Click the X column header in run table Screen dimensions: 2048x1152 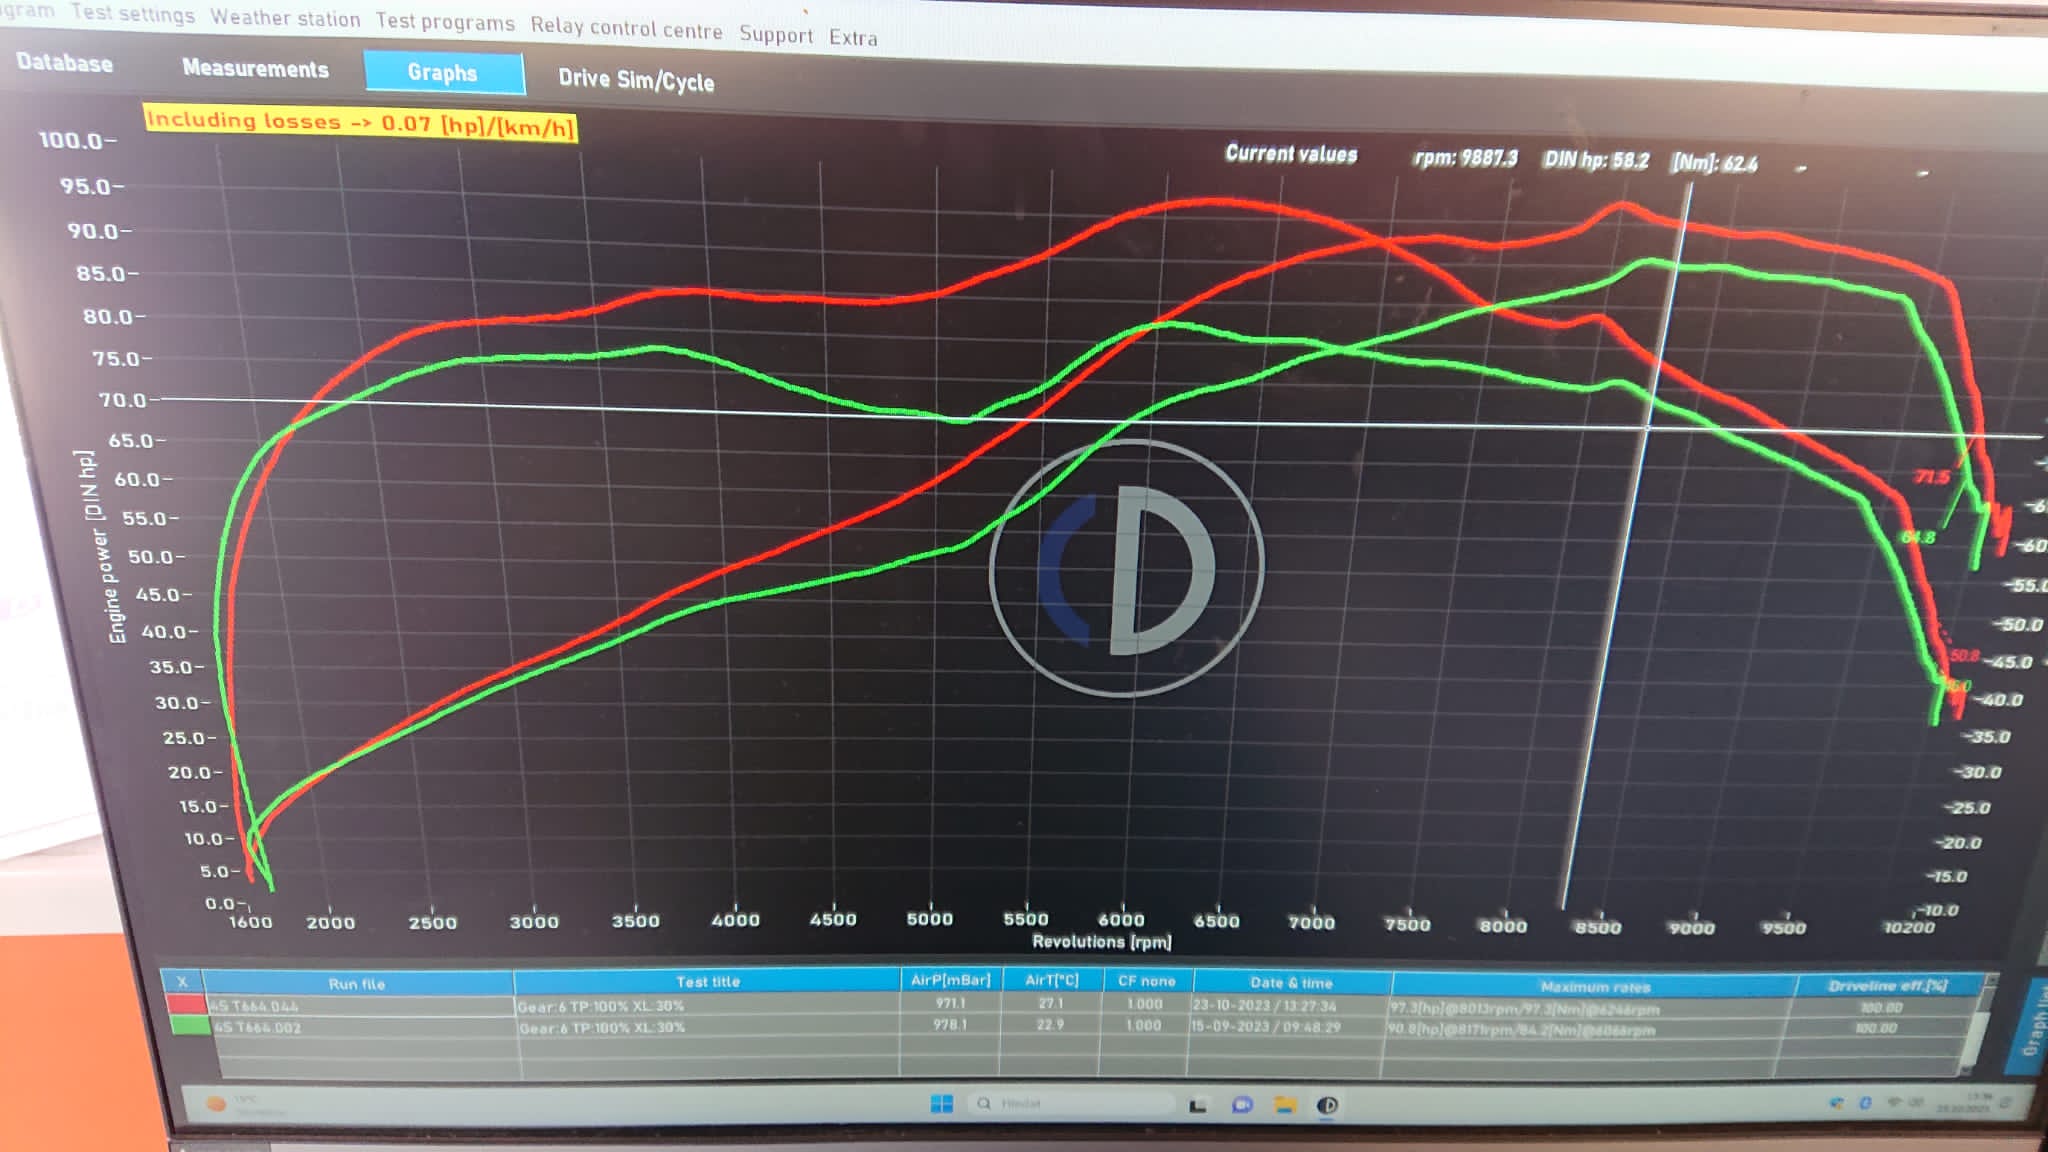click(x=182, y=982)
